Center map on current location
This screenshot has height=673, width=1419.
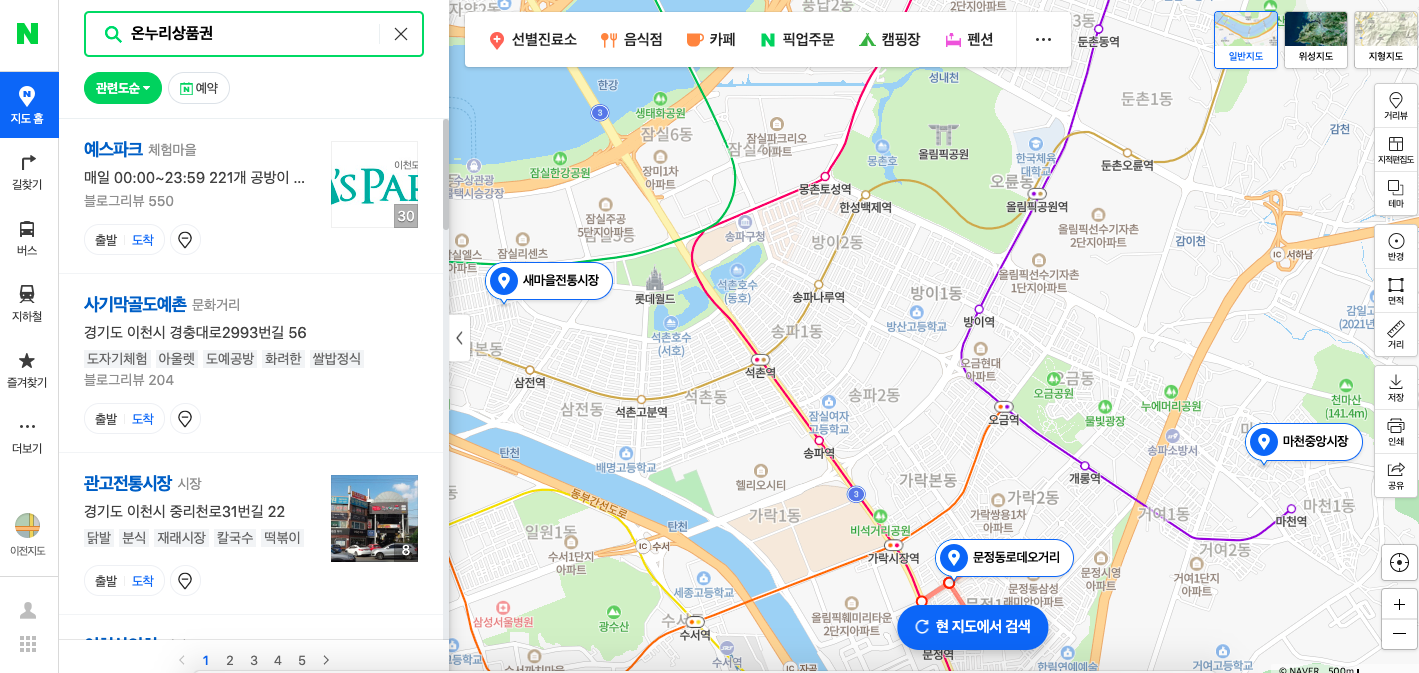click(x=1399, y=563)
